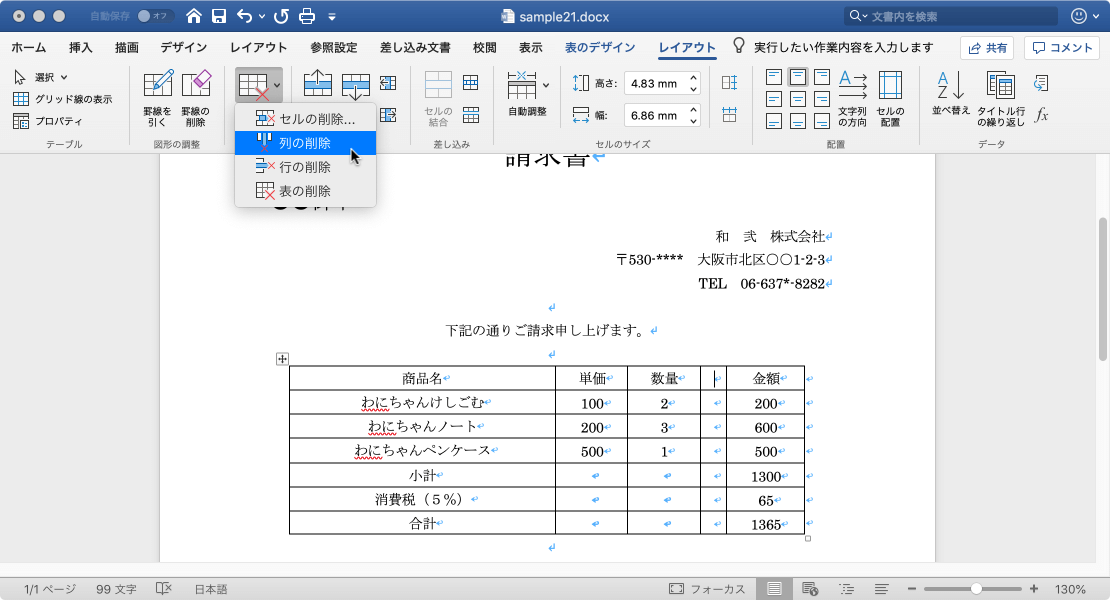Undo the last action
Screen dimensions: 1110x600
[245, 16]
